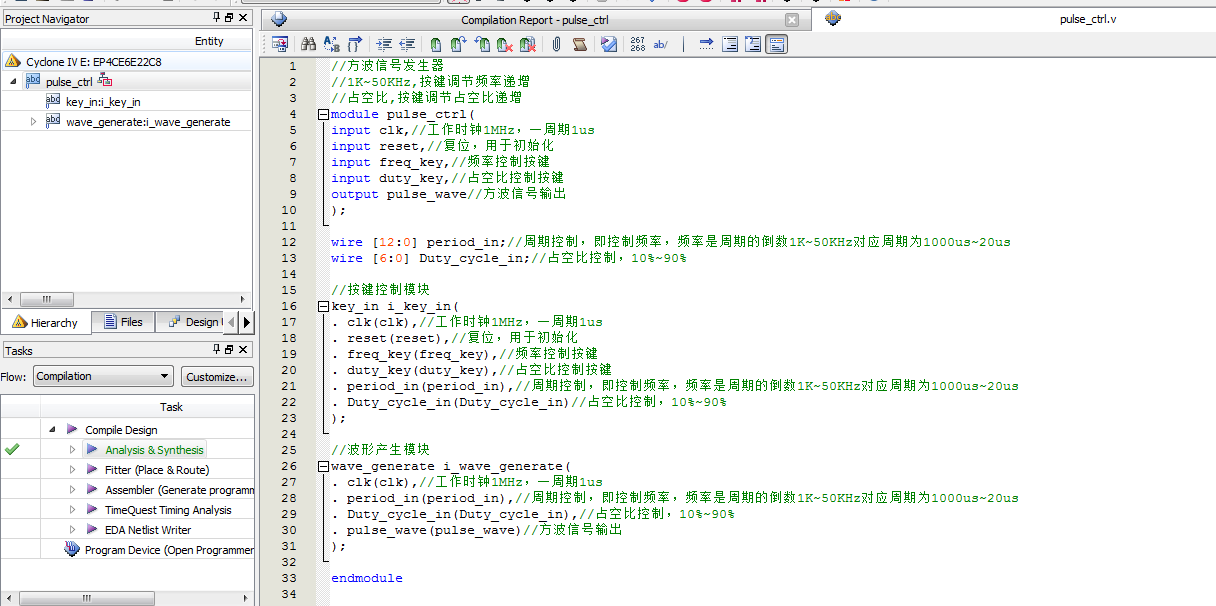Open the Flow Compilation dropdown
This screenshot has height=606, width=1216.
coord(103,377)
